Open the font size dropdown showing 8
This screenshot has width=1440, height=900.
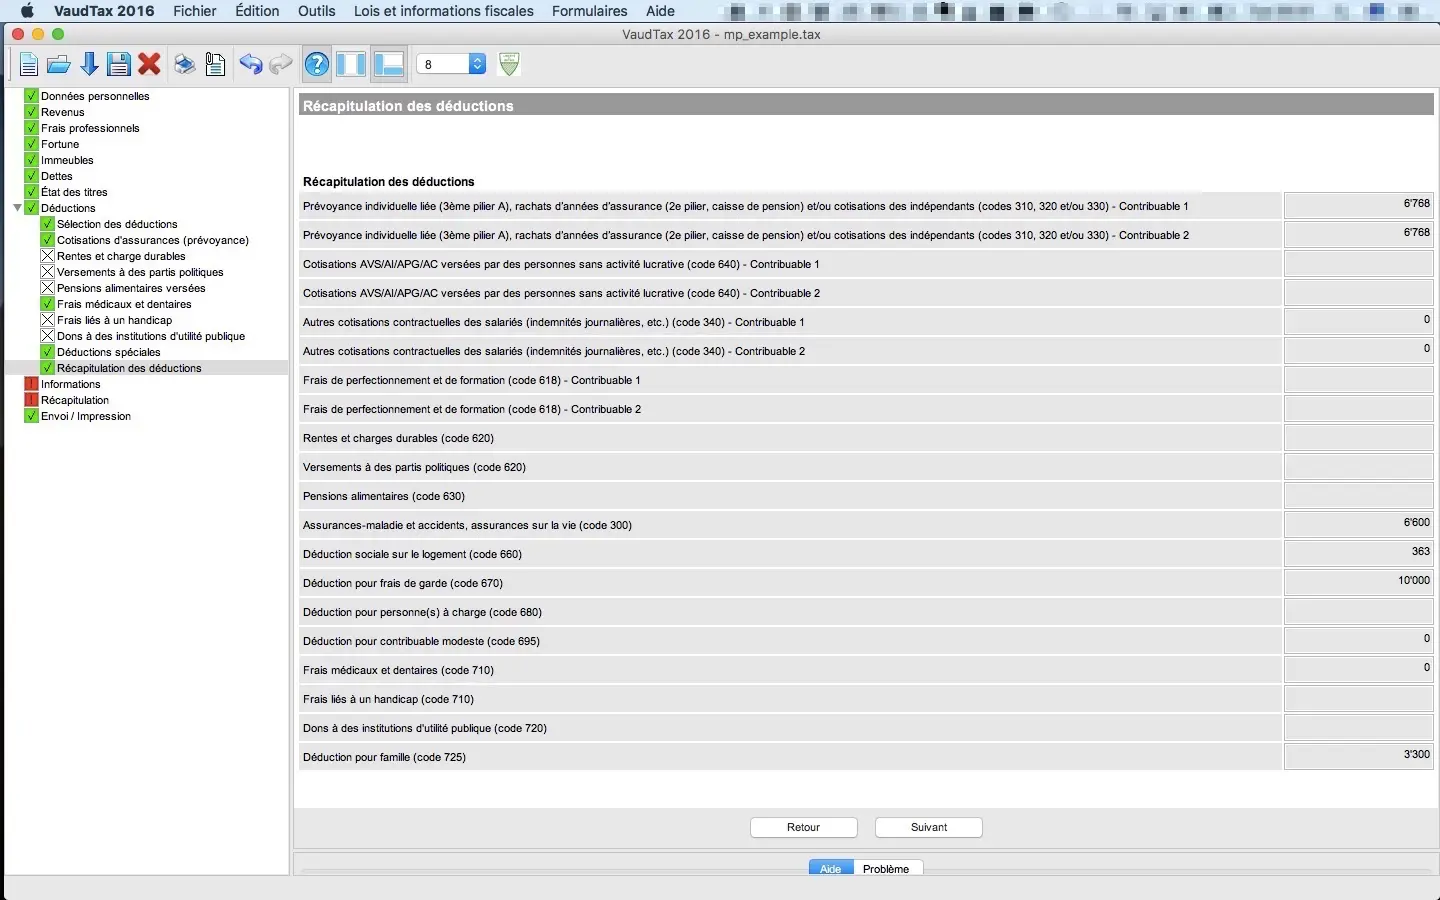point(451,64)
